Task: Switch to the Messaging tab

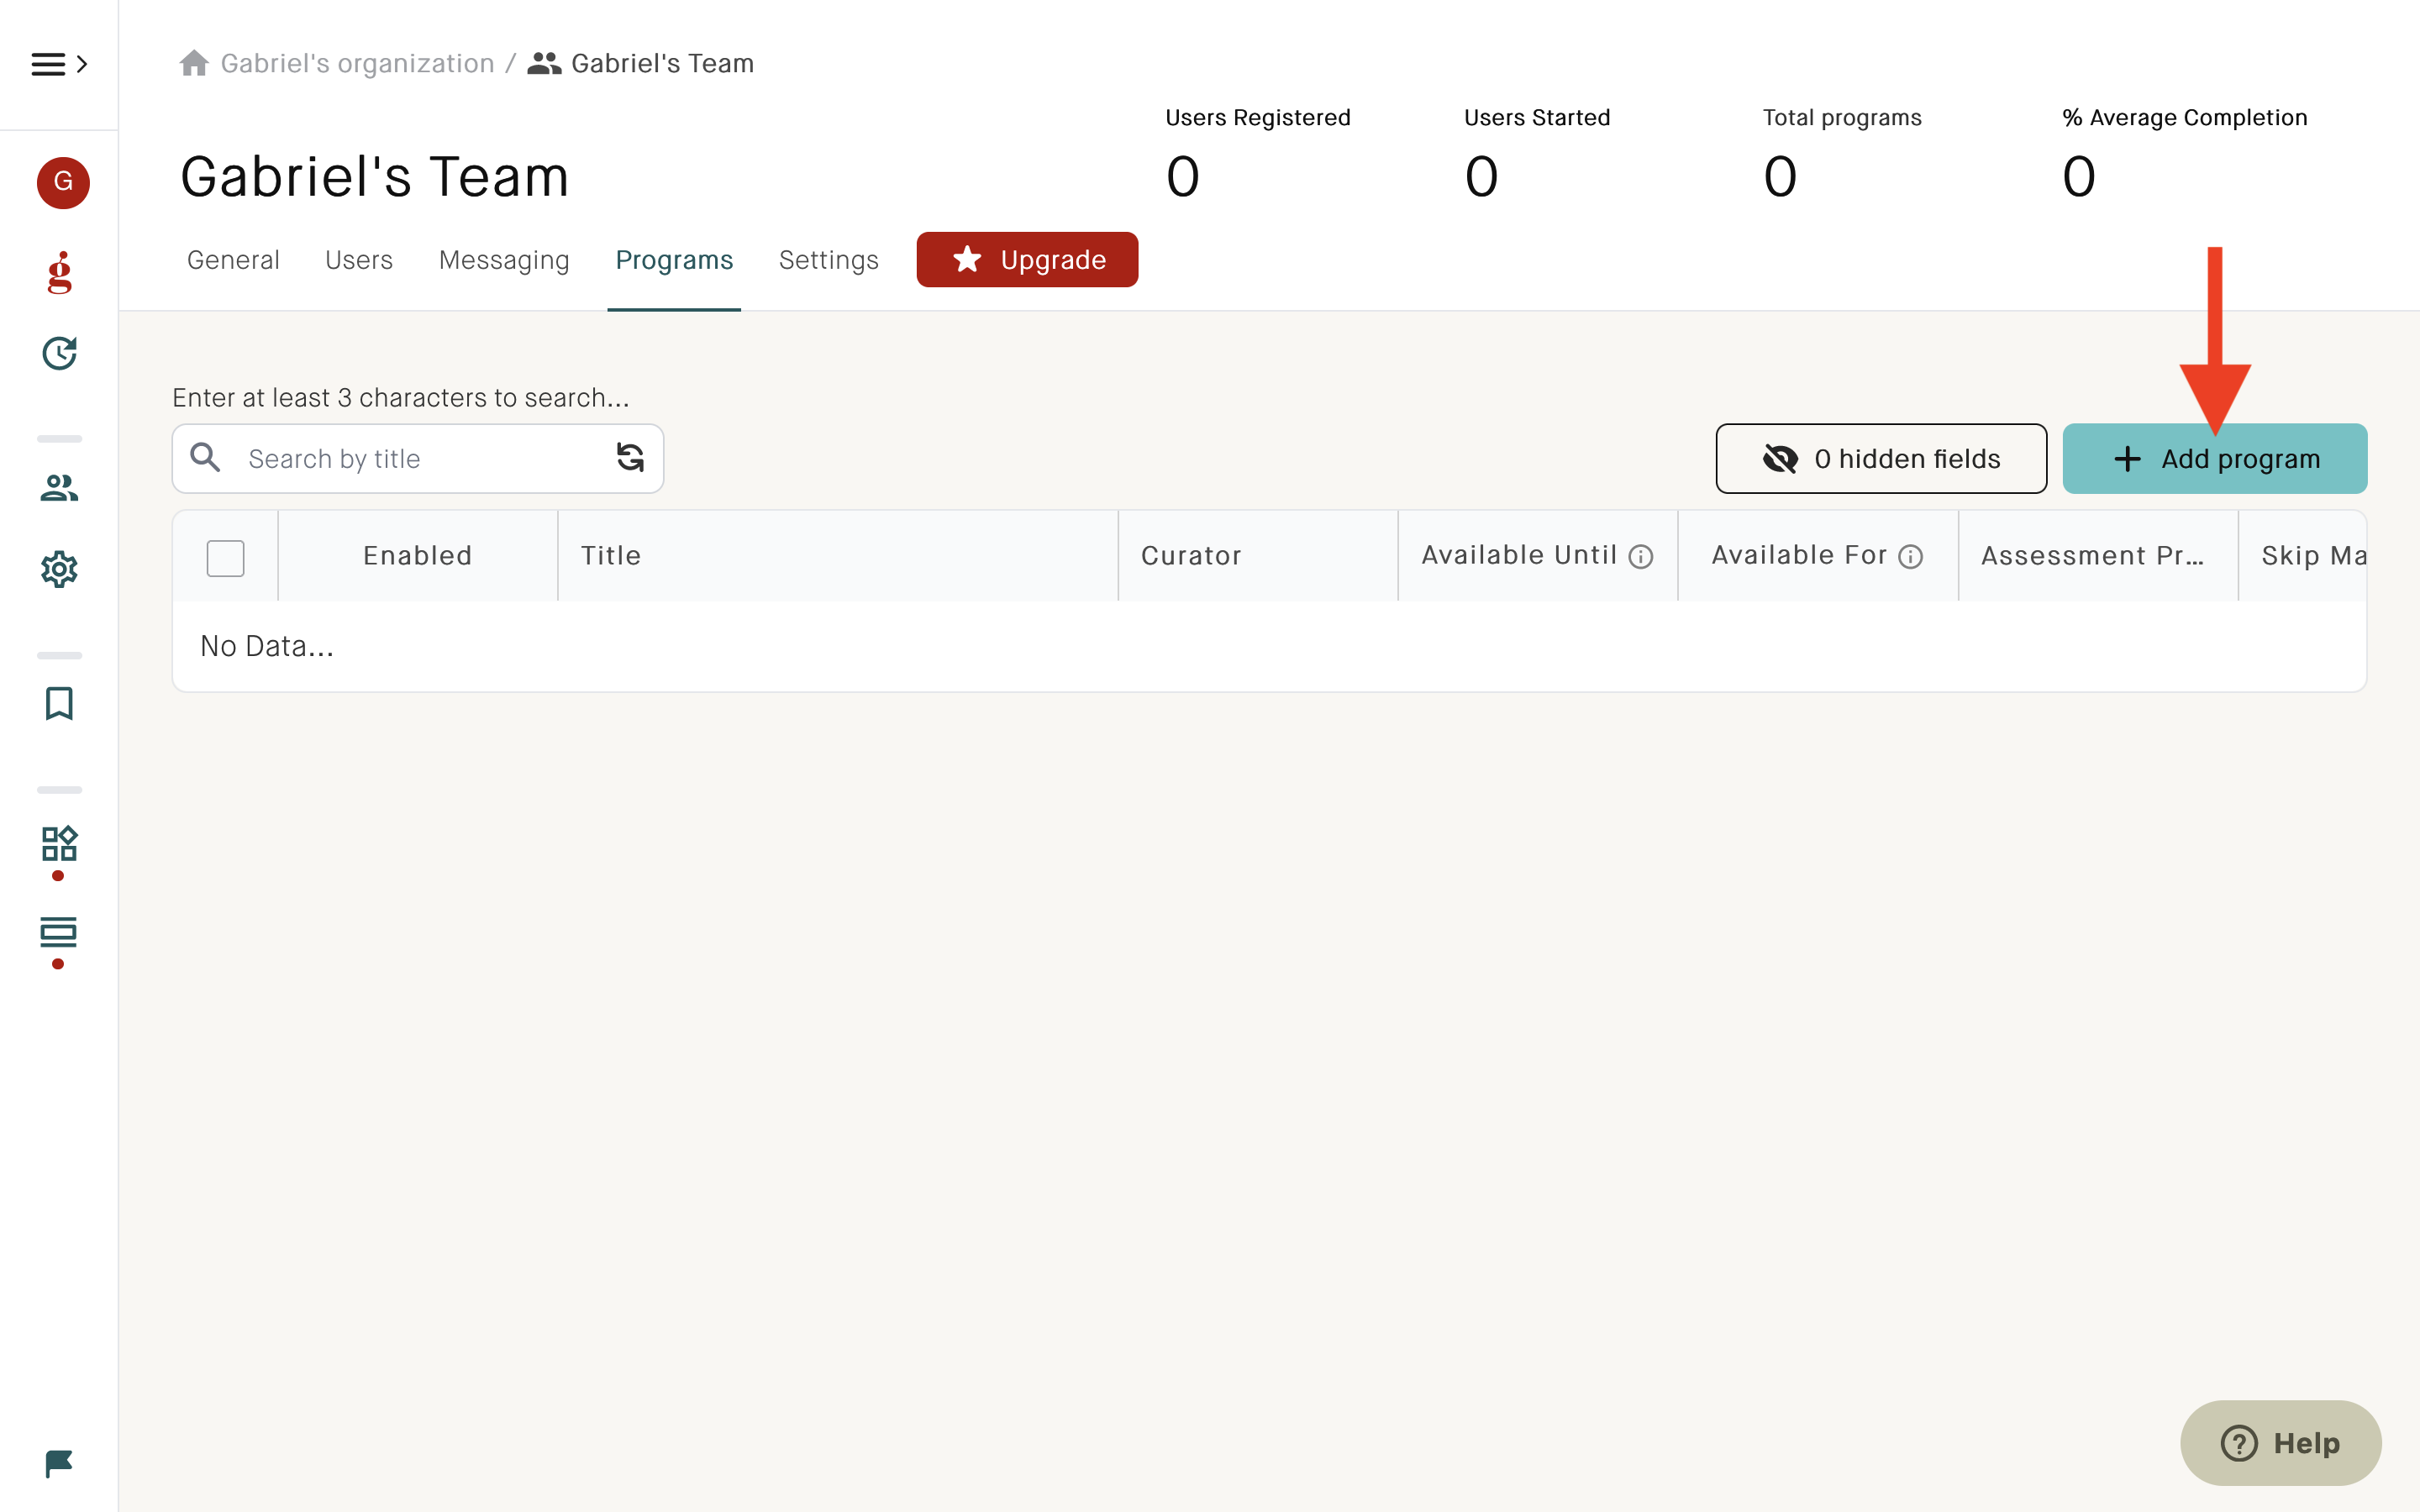Action: [504, 260]
